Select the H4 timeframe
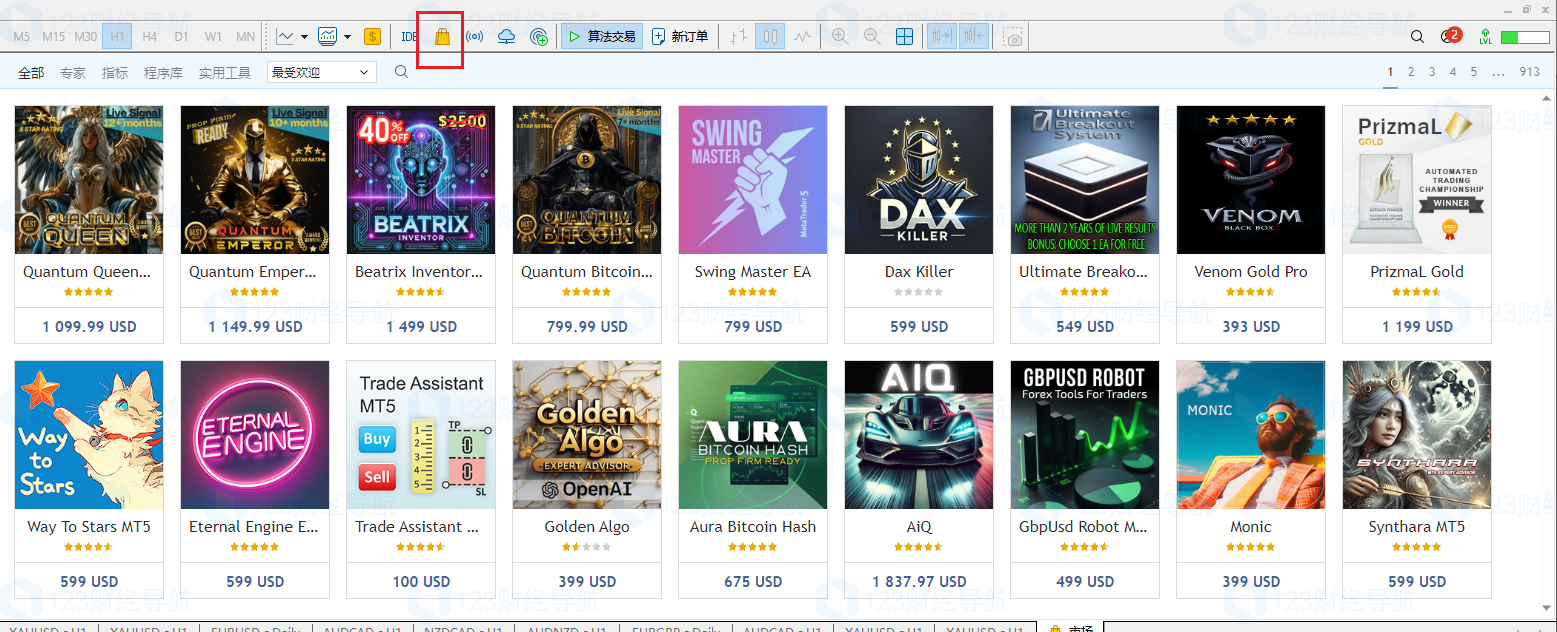The height and width of the screenshot is (632, 1557). (150, 37)
